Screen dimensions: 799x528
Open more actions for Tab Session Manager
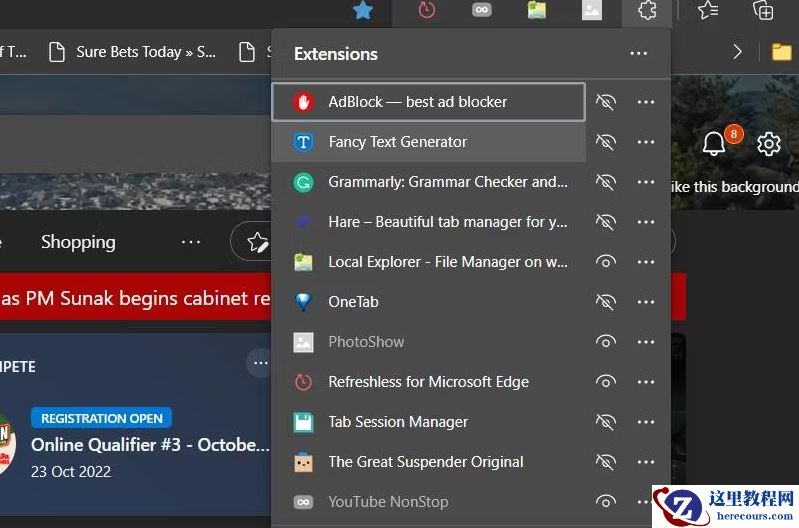click(646, 422)
